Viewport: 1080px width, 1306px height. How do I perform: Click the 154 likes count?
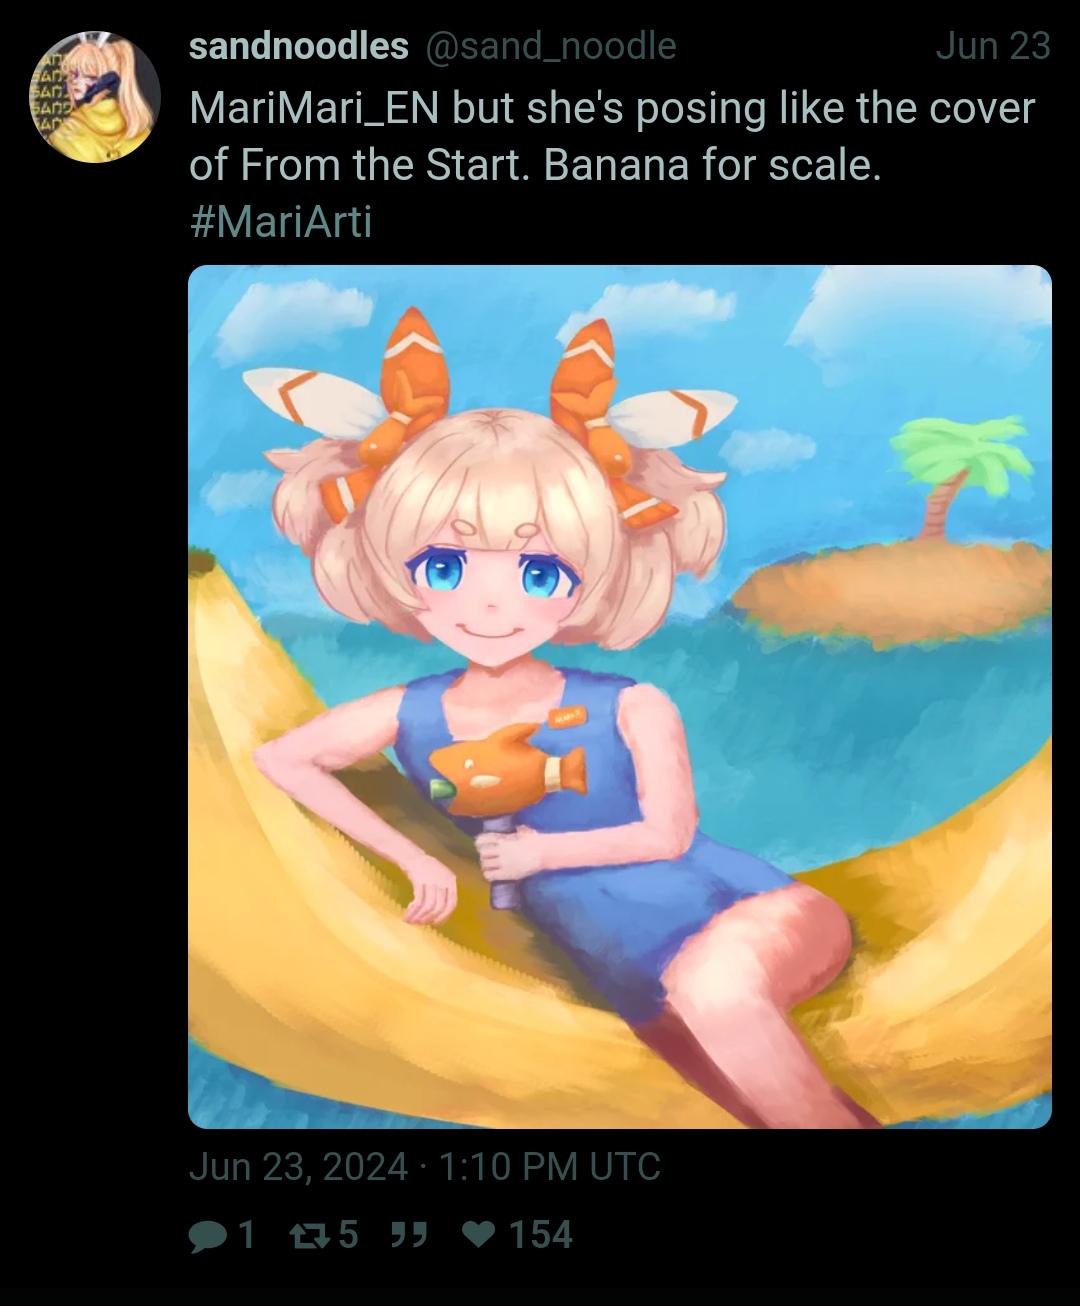541,1236
